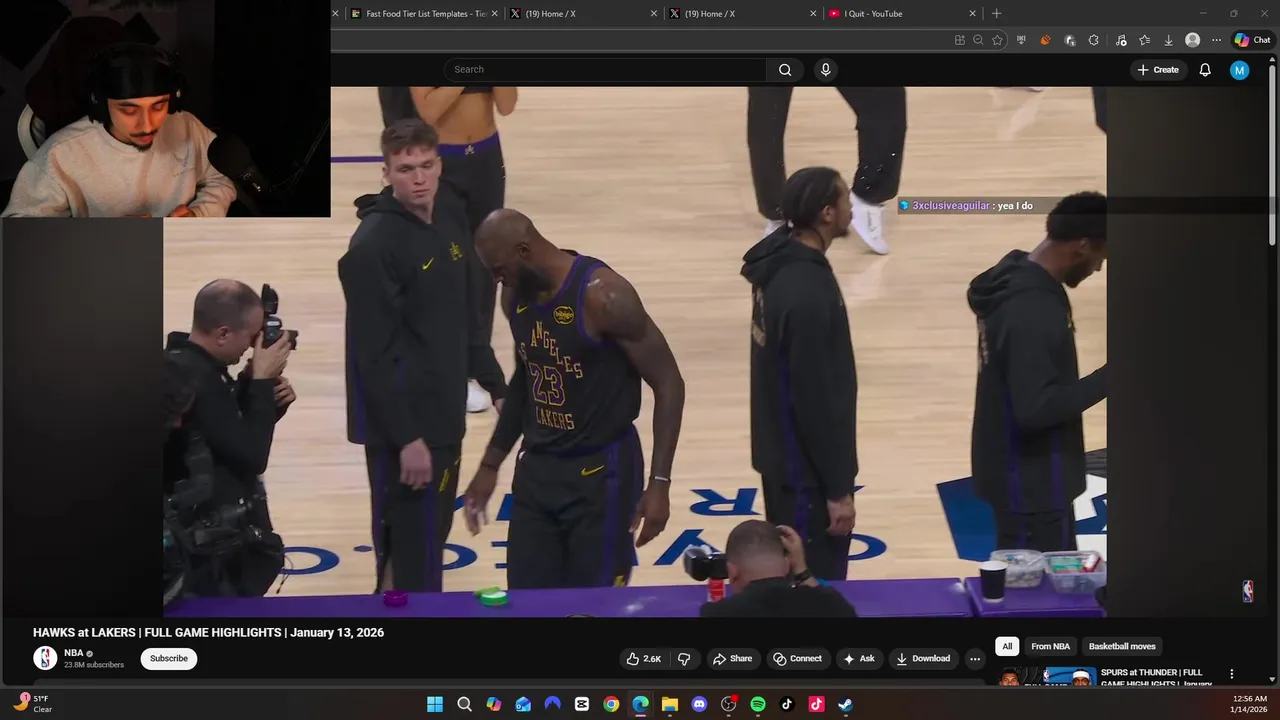Open options for Spurs at Thunder video
1280x720 pixels.
tap(1232, 674)
